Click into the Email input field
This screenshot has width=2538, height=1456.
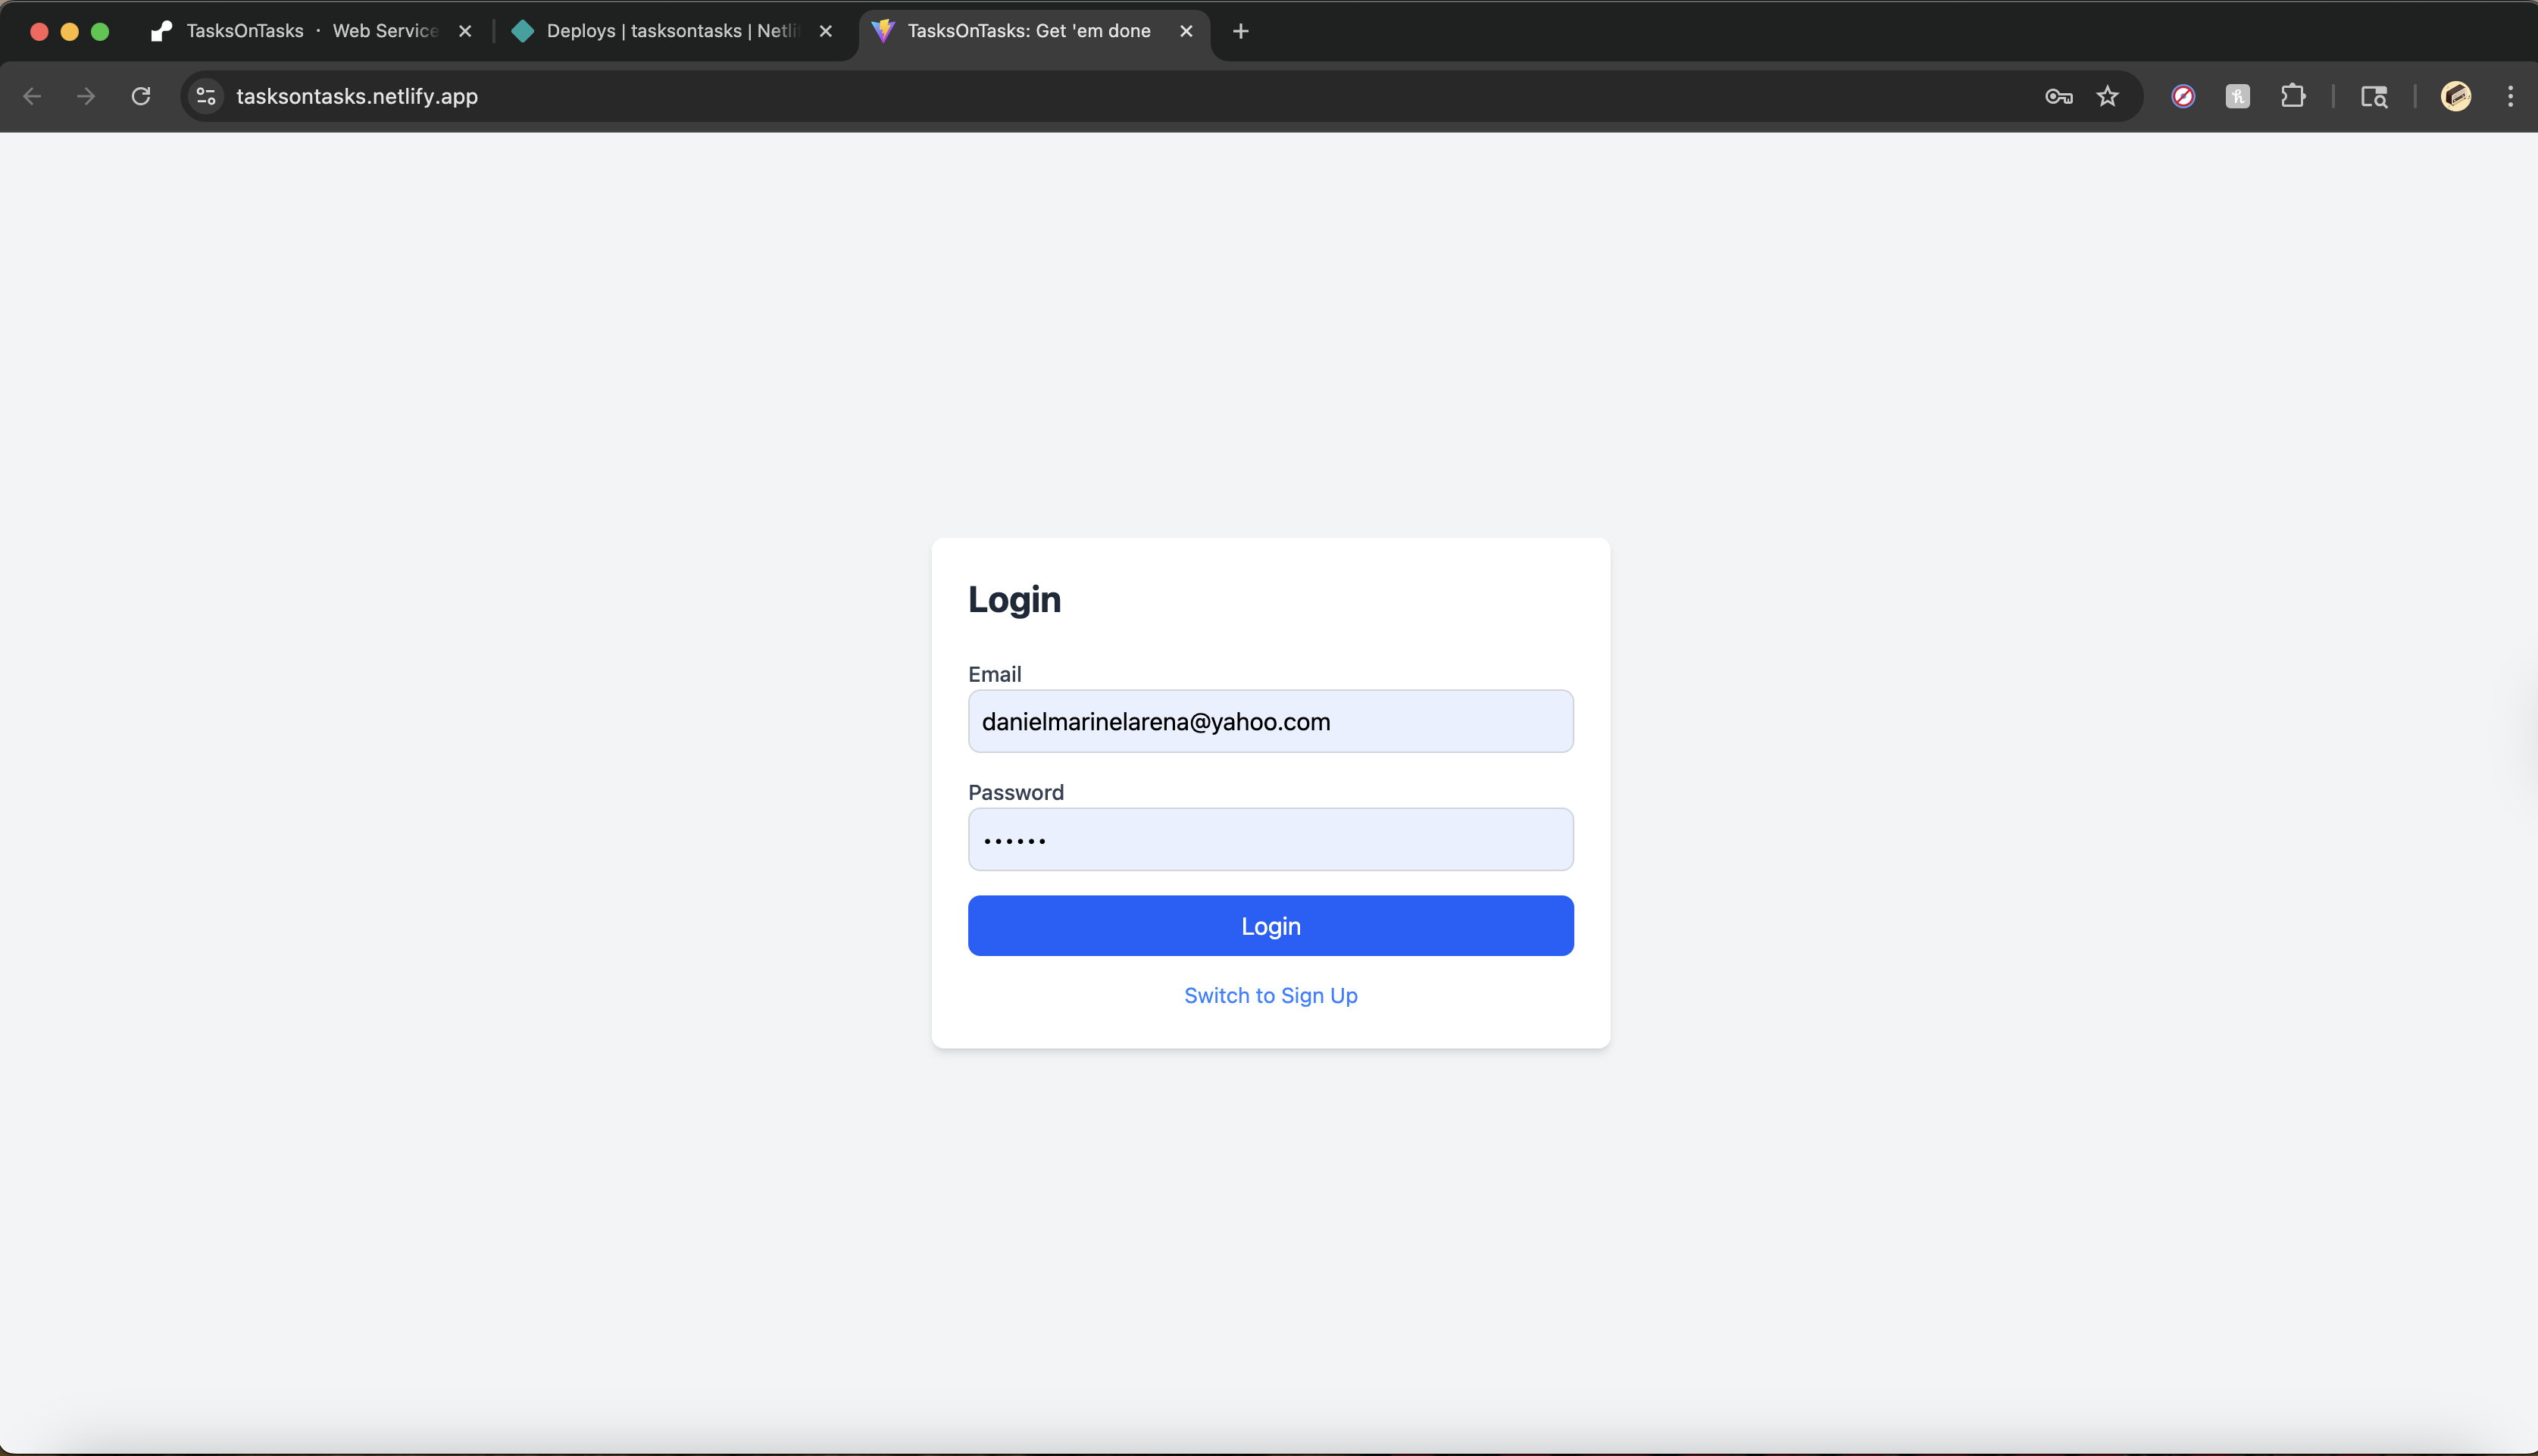click(x=1270, y=721)
